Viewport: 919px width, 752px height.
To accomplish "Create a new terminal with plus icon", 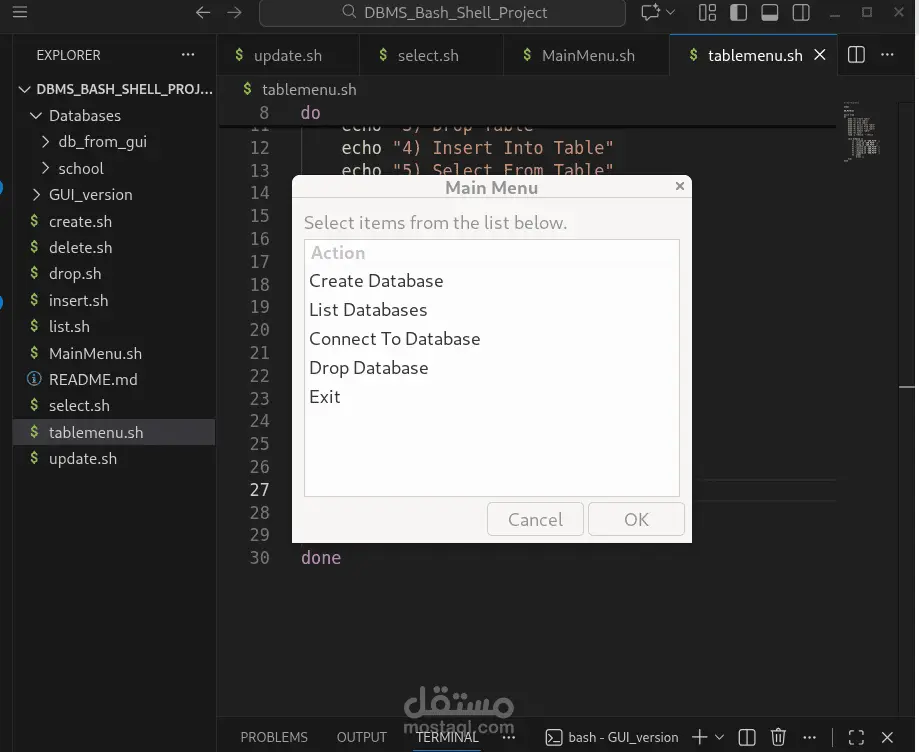I will (700, 737).
